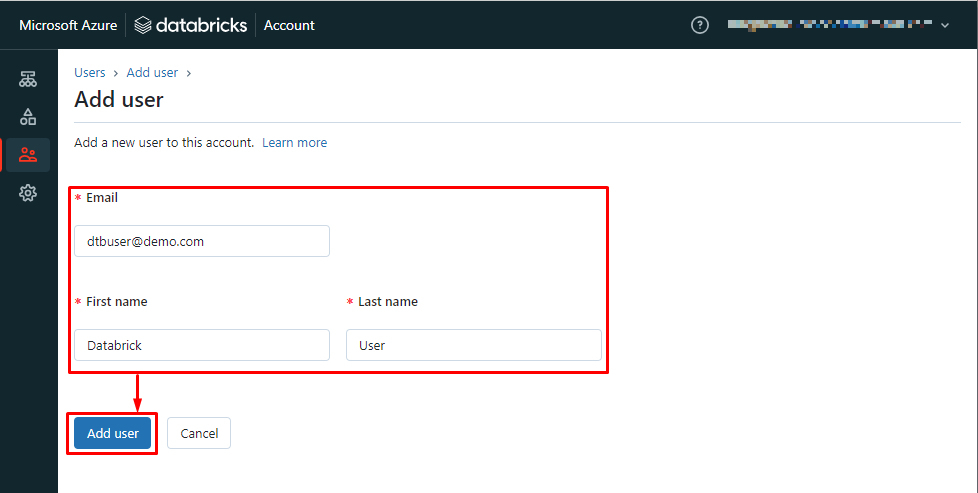Open the Learn more link
The image size is (978, 493).
[294, 142]
